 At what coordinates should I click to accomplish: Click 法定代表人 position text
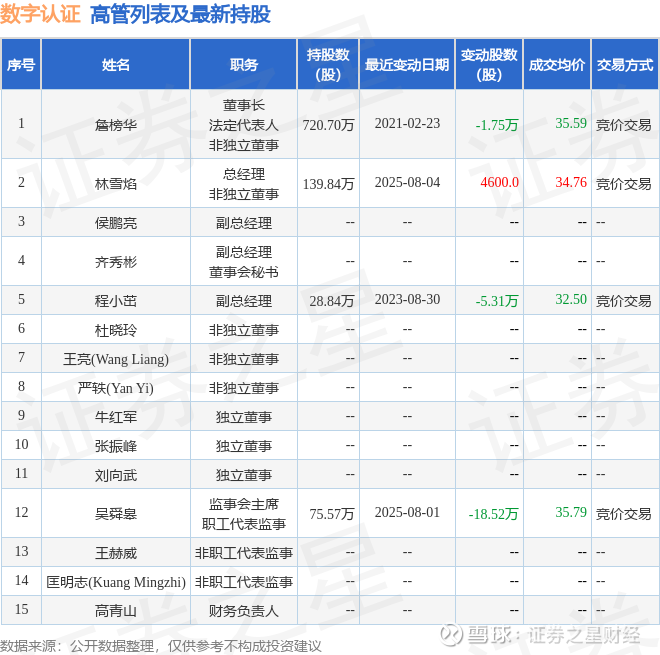[244, 125]
